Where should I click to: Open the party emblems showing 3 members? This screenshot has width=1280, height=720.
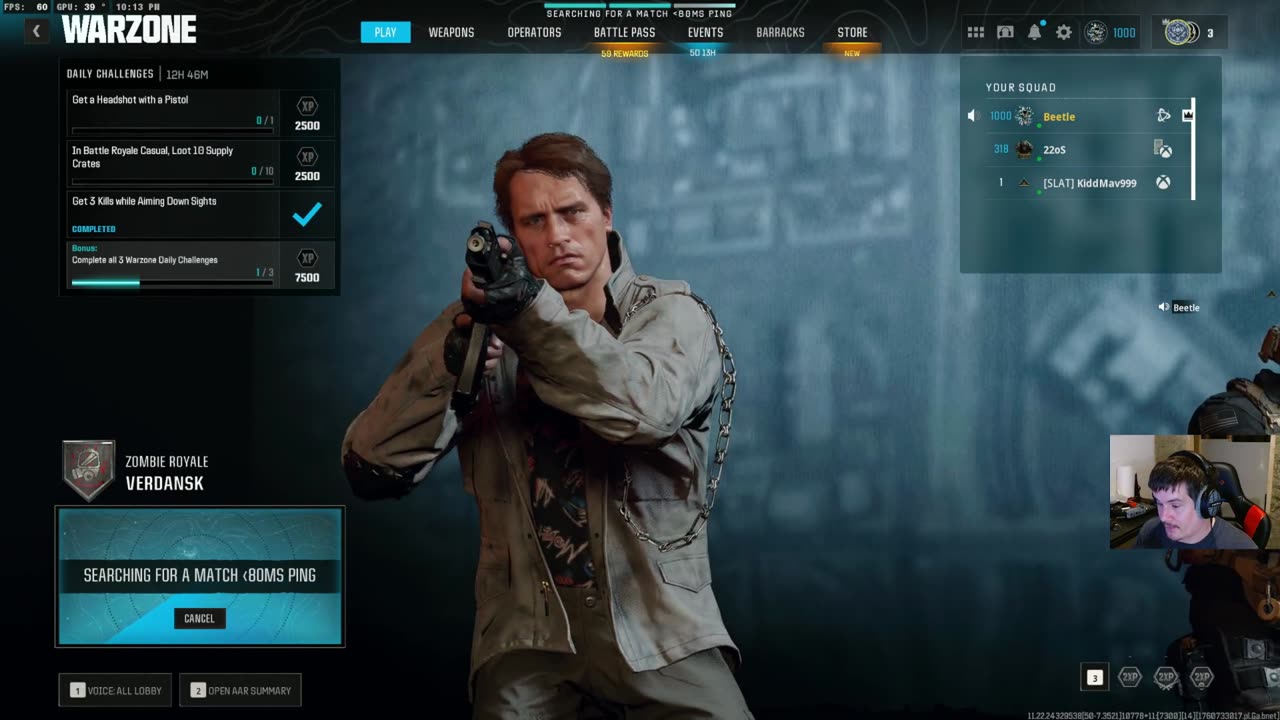point(1188,33)
